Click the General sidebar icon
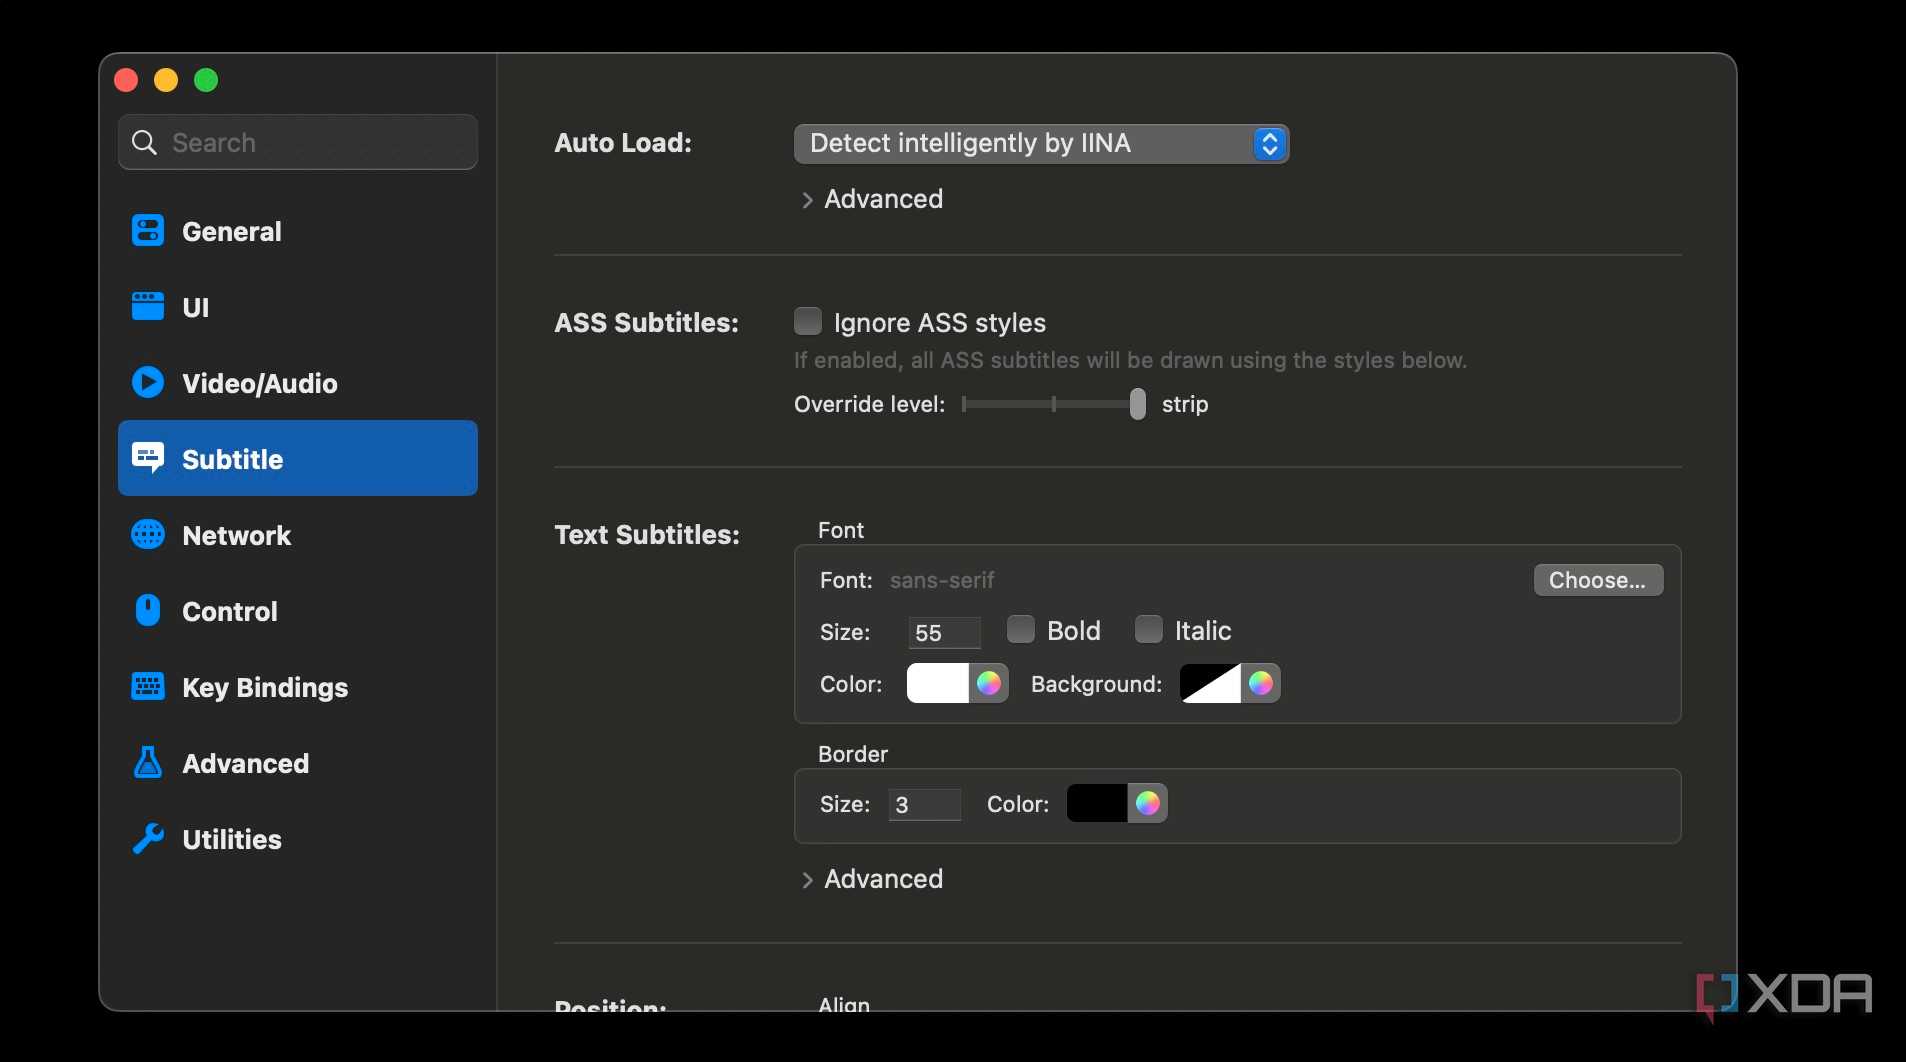The height and width of the screenshot is (1062, 1906). (148, 231)
